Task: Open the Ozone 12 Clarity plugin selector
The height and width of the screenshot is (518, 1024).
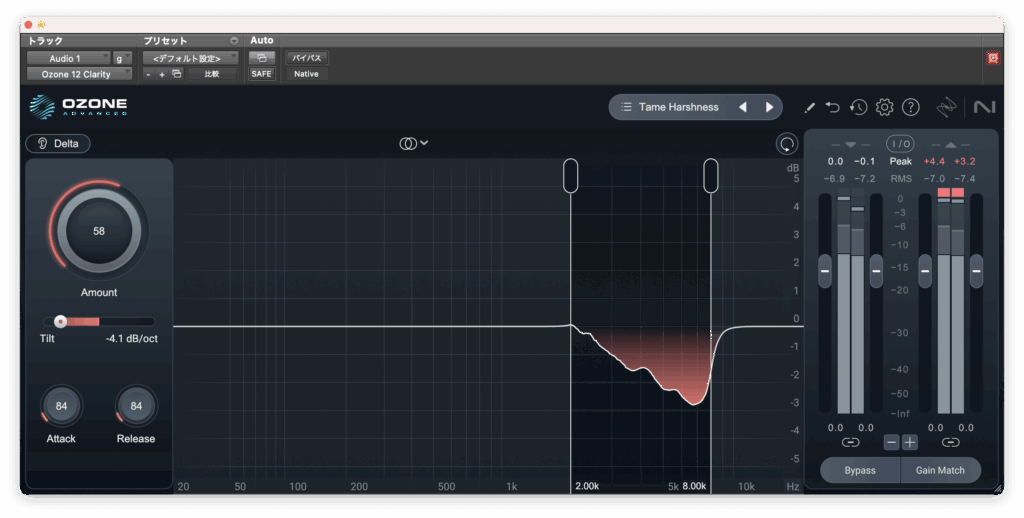Action: tap(78, 74)
